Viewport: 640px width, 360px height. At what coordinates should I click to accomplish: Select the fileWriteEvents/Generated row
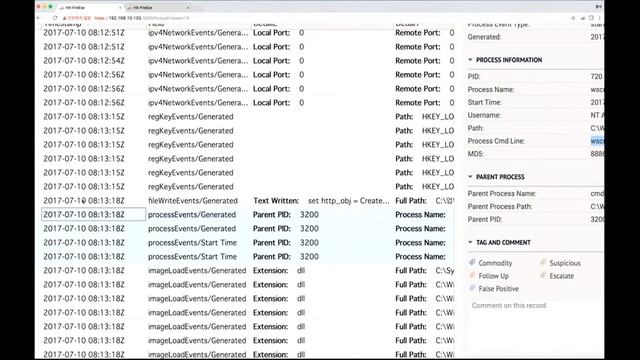248,201
